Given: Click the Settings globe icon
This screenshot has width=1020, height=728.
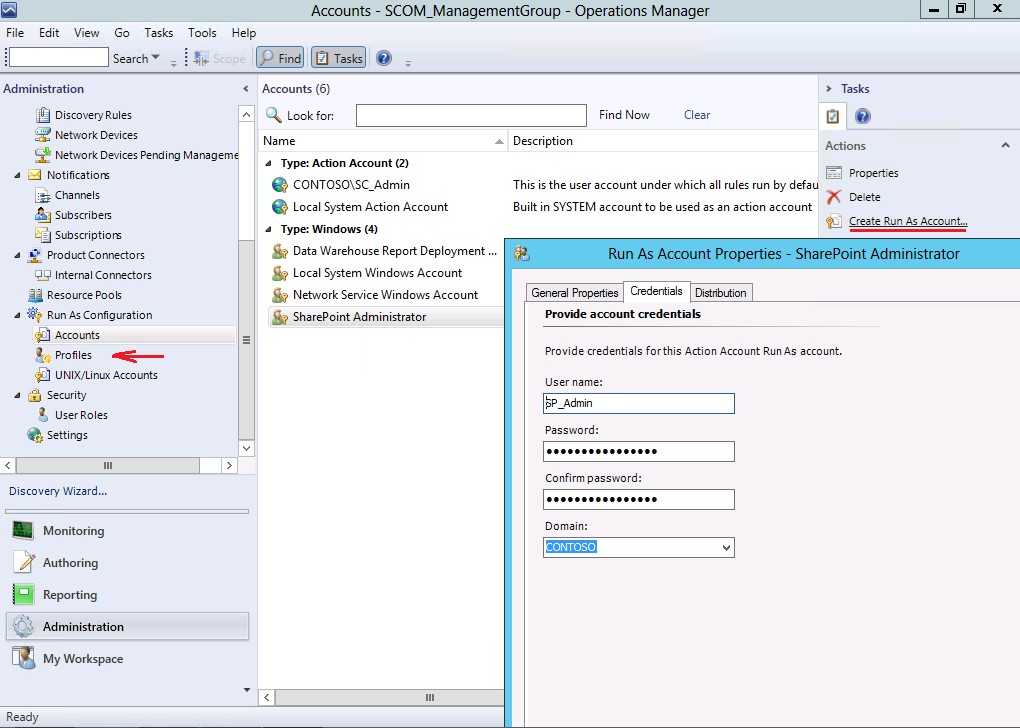Looking at the screenshot, I should point(35,435).
